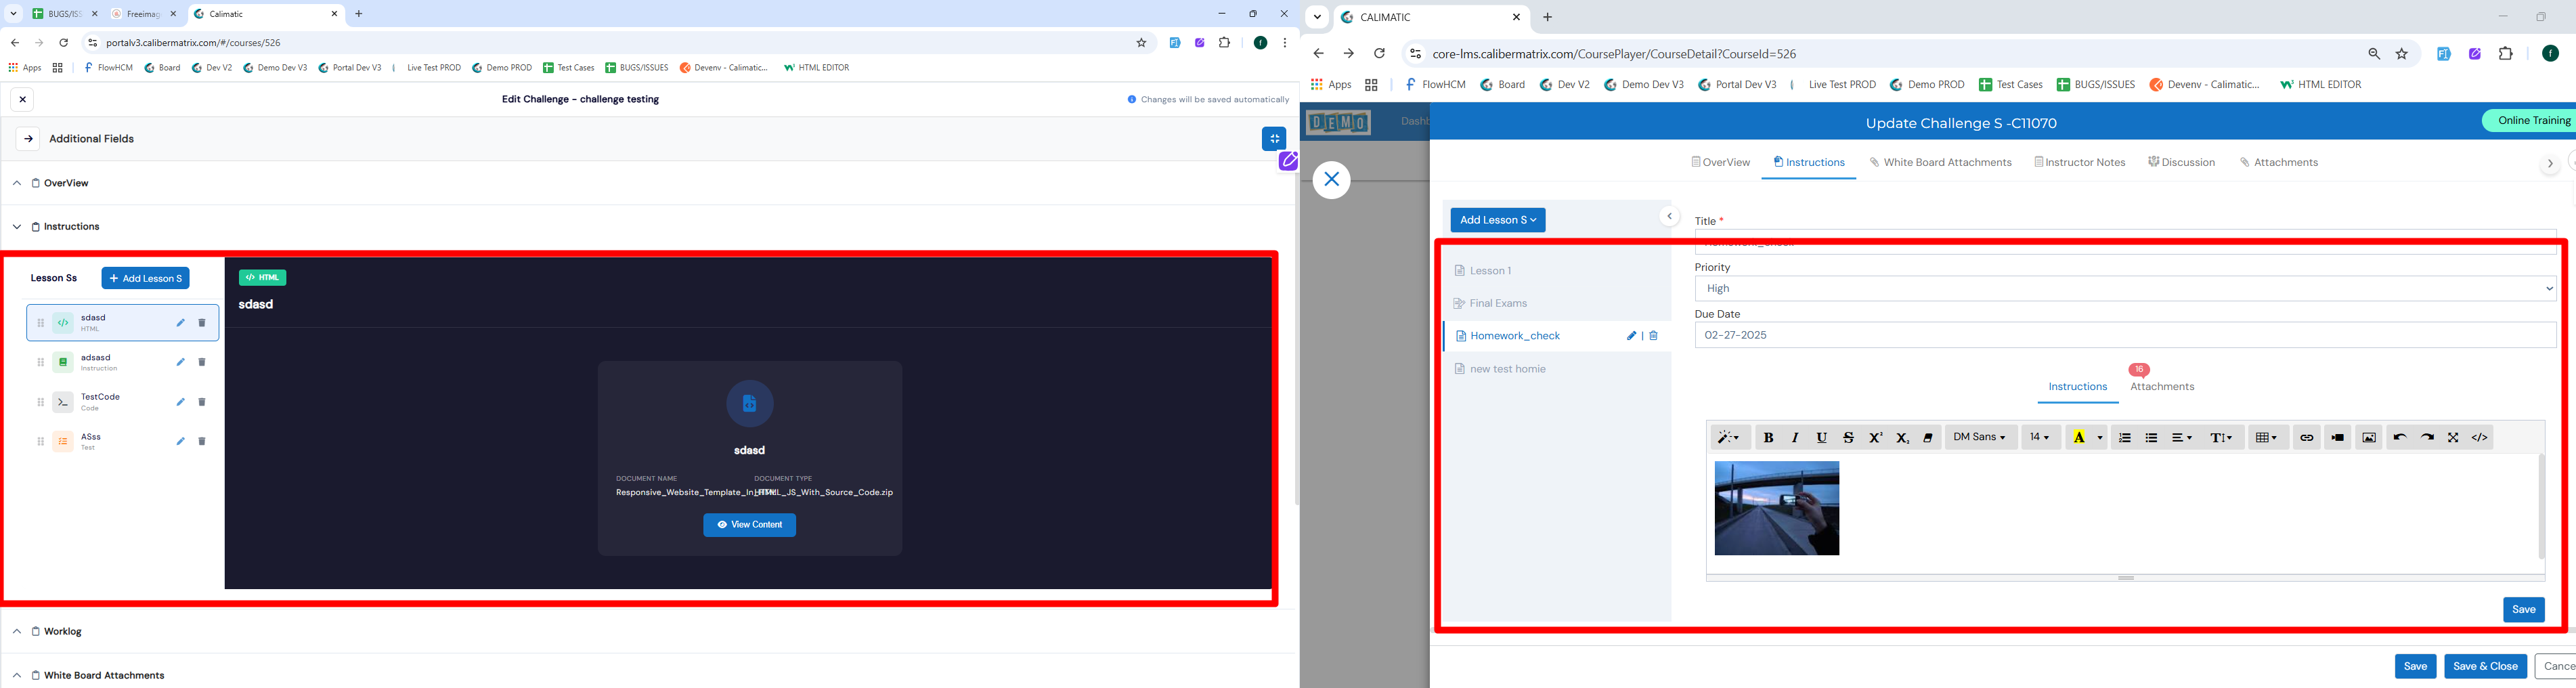The width and height of the screenshot is (2576, 688).
Task: Edit the ASss test lesson
Action: coord(181,441)
